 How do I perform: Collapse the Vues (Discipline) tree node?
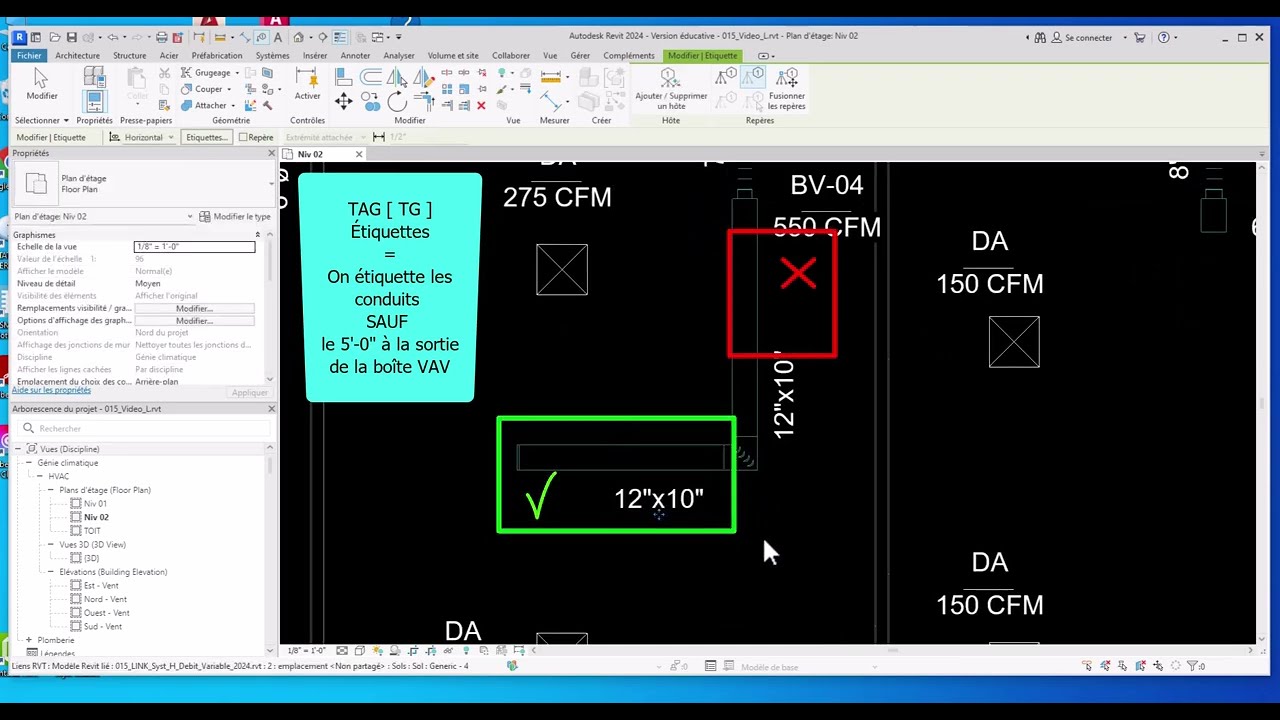tap(18, 449)
